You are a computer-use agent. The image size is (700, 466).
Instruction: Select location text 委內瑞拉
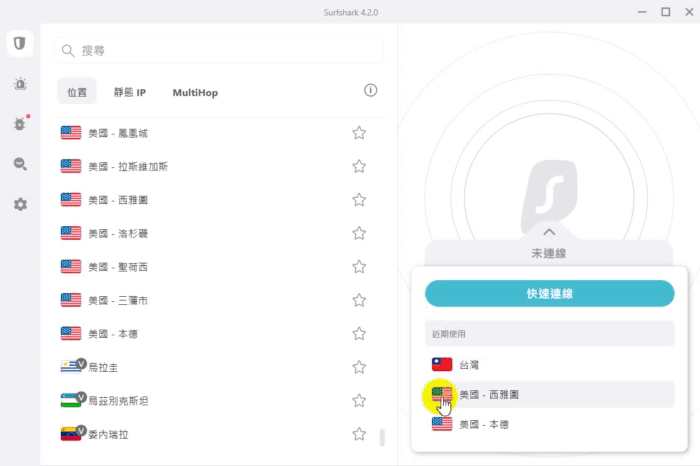[x=108, y=434]
